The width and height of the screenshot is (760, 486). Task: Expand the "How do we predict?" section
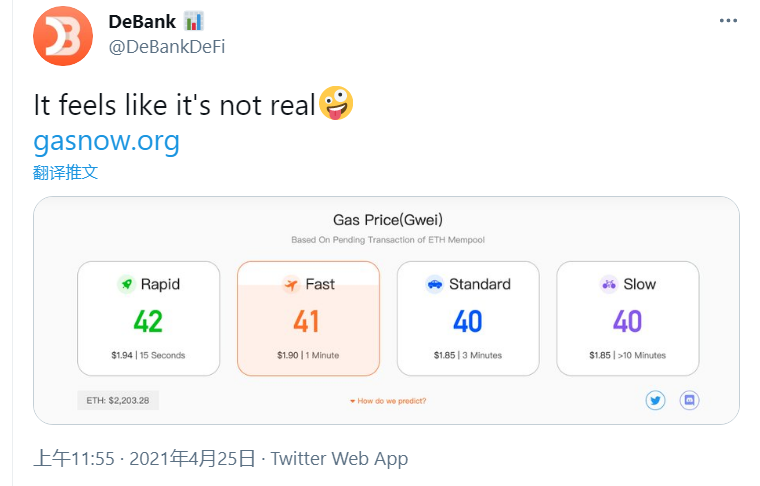(388, 401)
